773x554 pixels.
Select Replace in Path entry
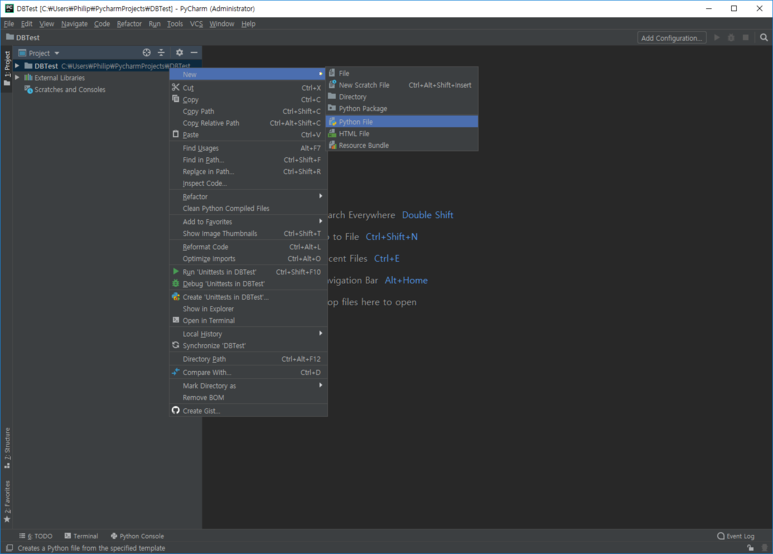click(x=248, y=172)
